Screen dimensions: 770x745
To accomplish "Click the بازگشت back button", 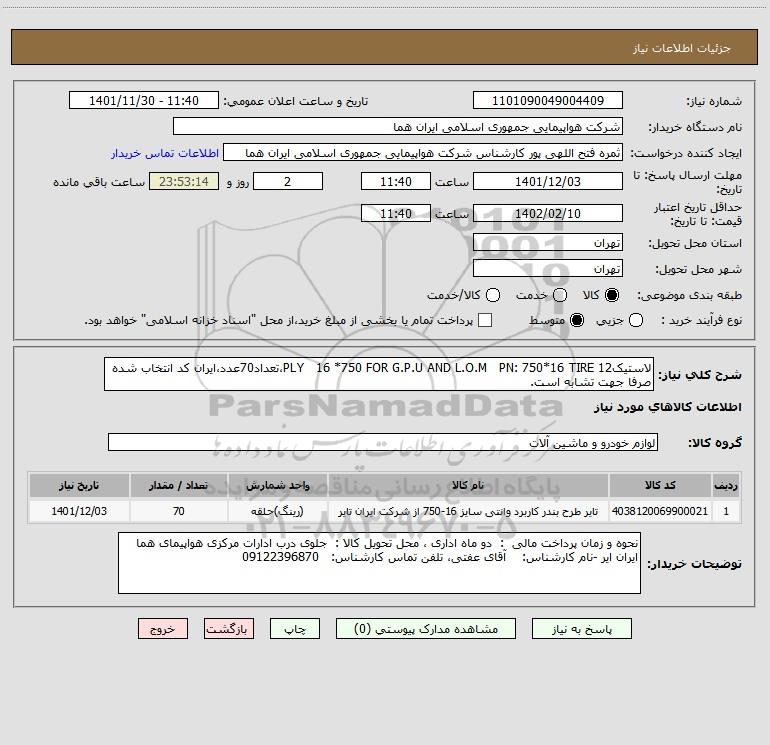I will [229, 629].
